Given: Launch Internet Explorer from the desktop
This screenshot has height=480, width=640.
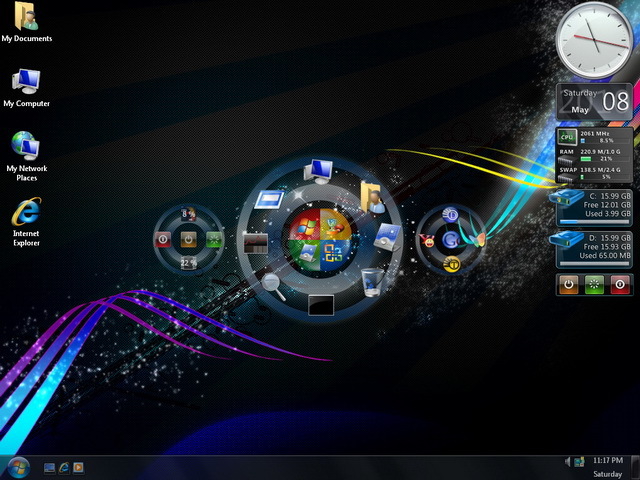Looking at the screenshot, I should coord(27,222).
